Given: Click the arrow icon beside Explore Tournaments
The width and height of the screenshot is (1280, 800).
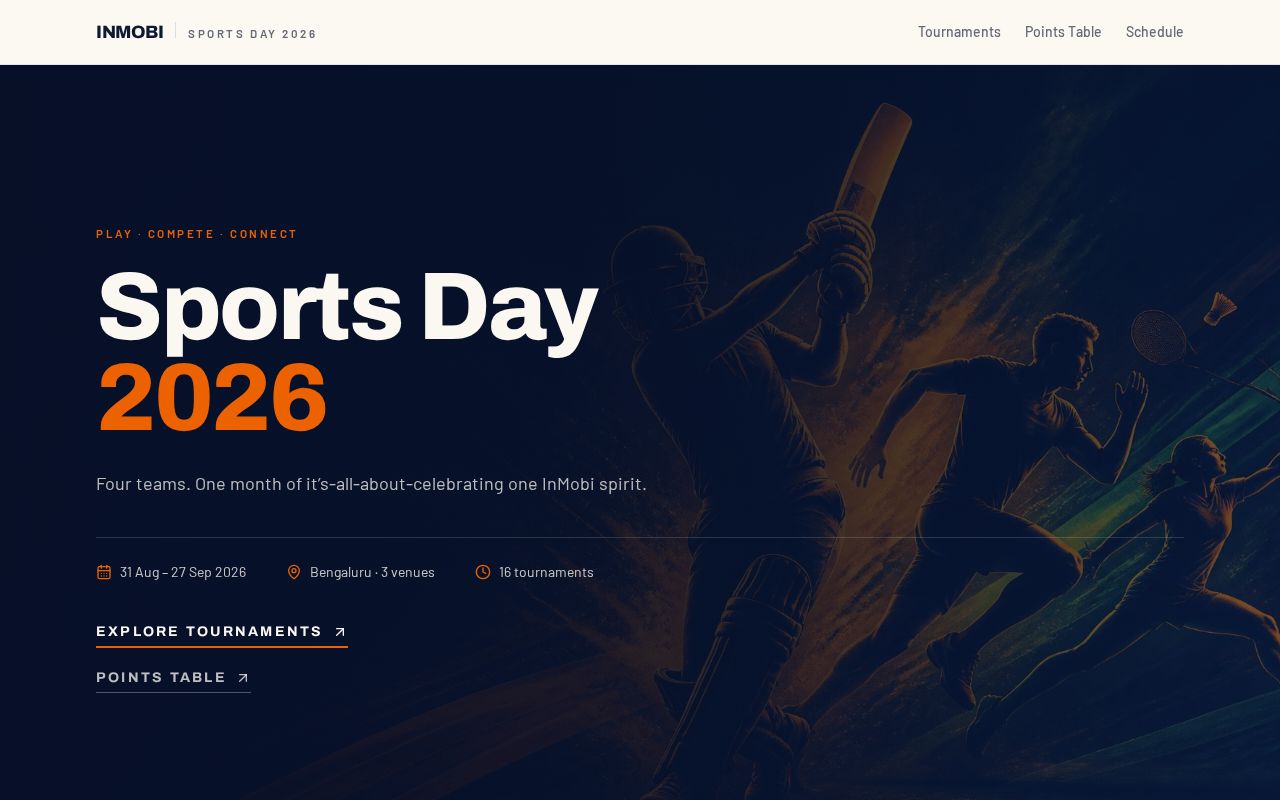Looking at the screenshot, I should (x=340, y=632).
